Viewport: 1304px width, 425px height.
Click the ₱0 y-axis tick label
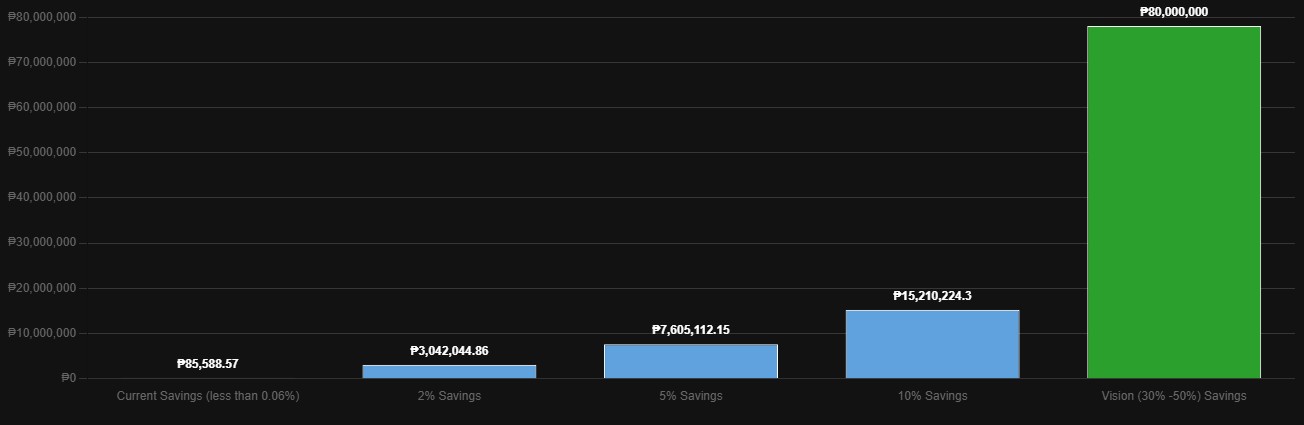point(68,378)
